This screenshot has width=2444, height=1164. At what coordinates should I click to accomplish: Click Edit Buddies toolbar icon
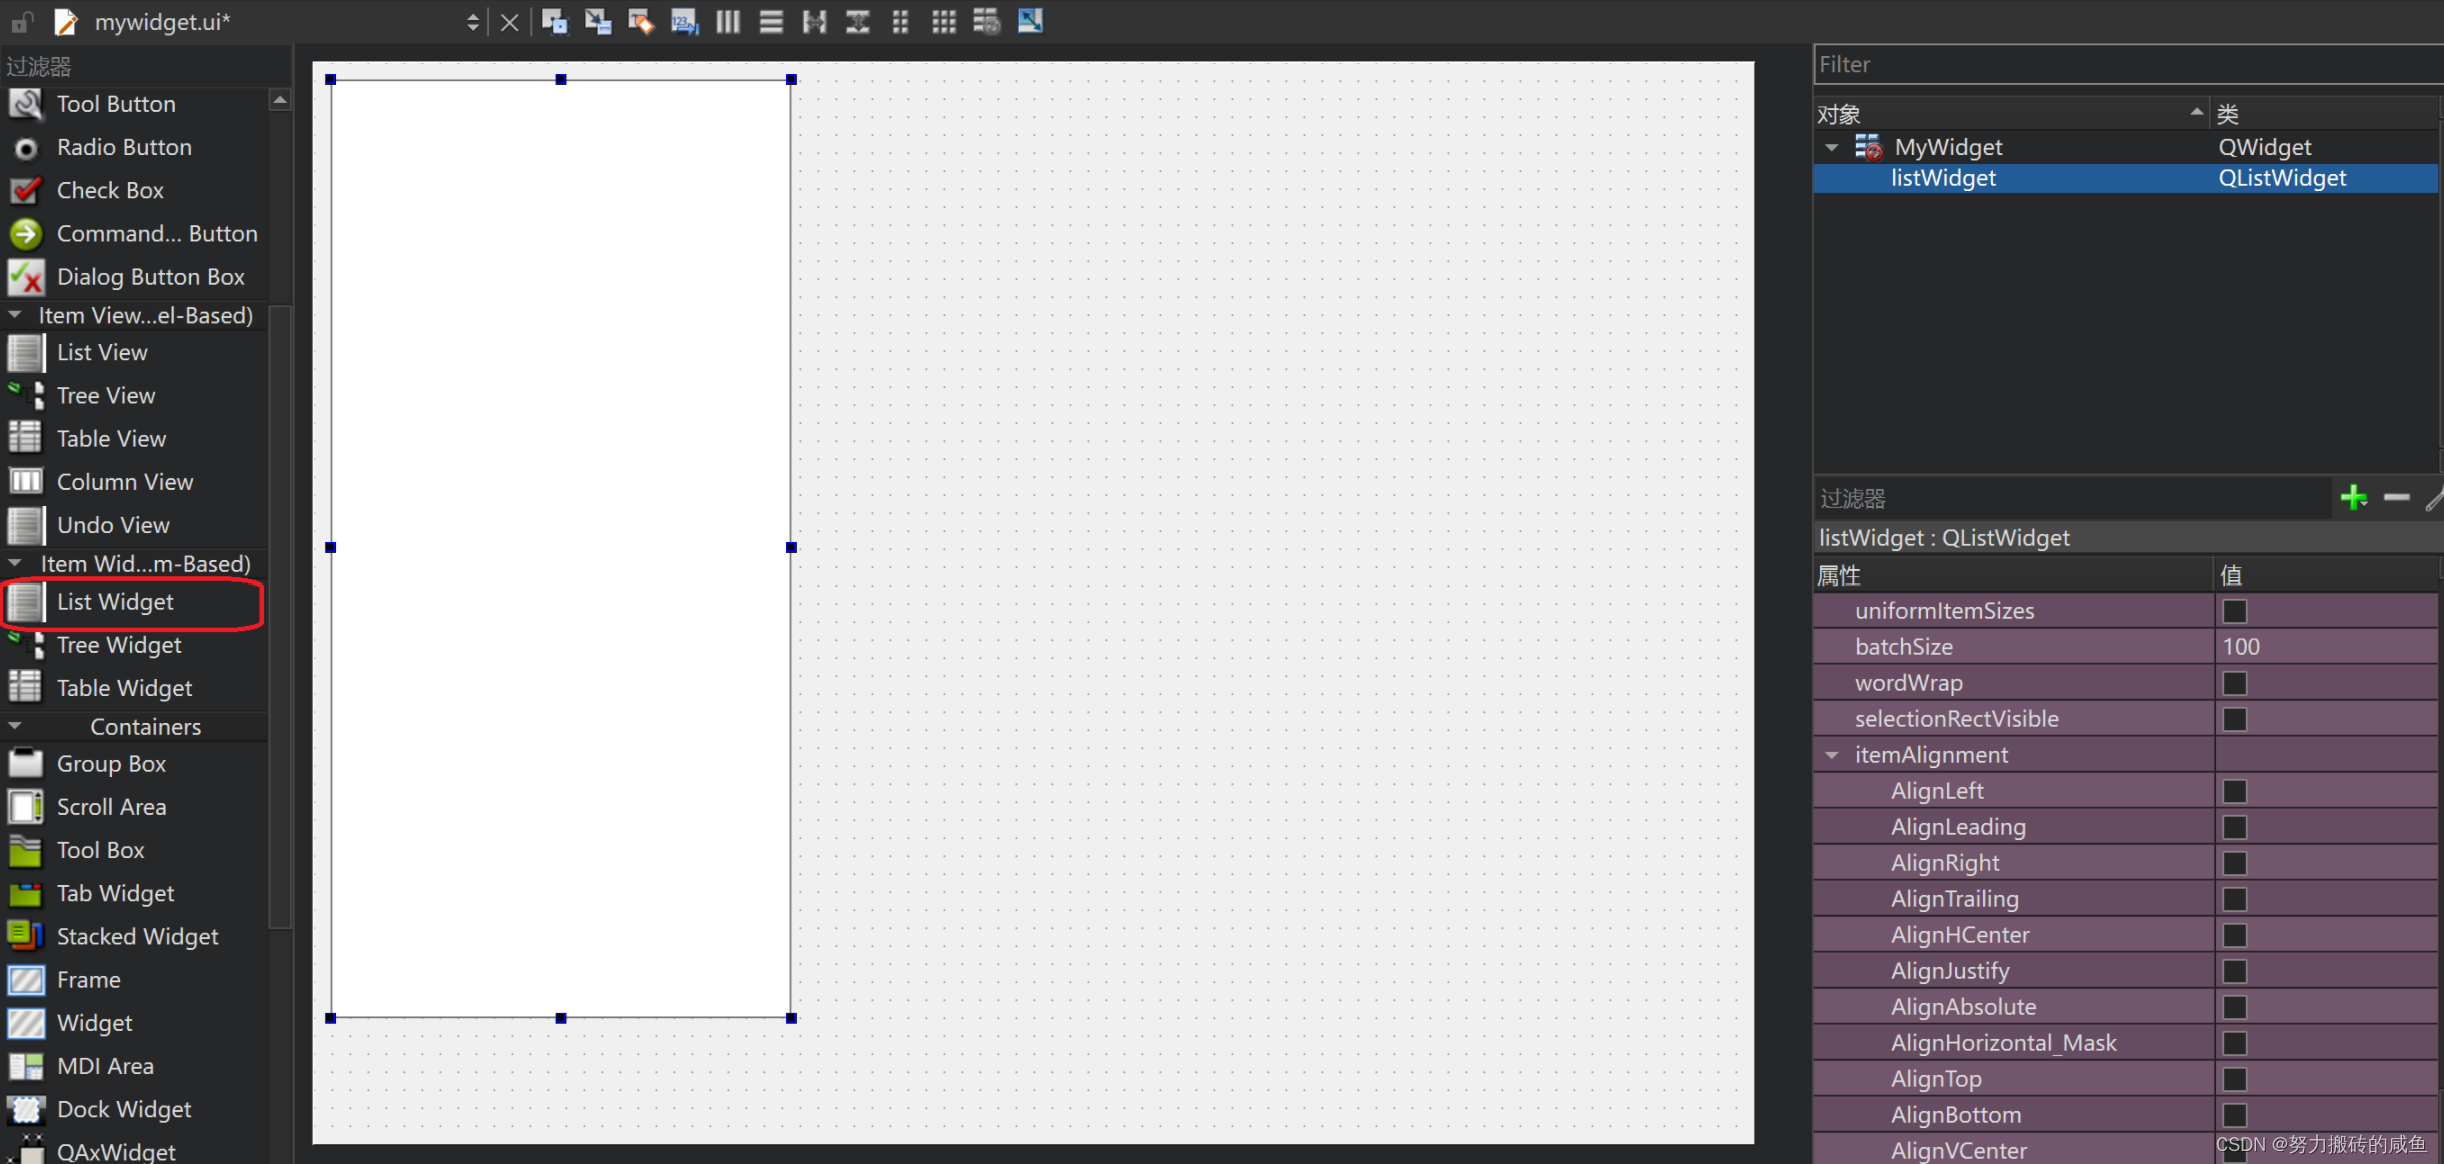point(641,21)
